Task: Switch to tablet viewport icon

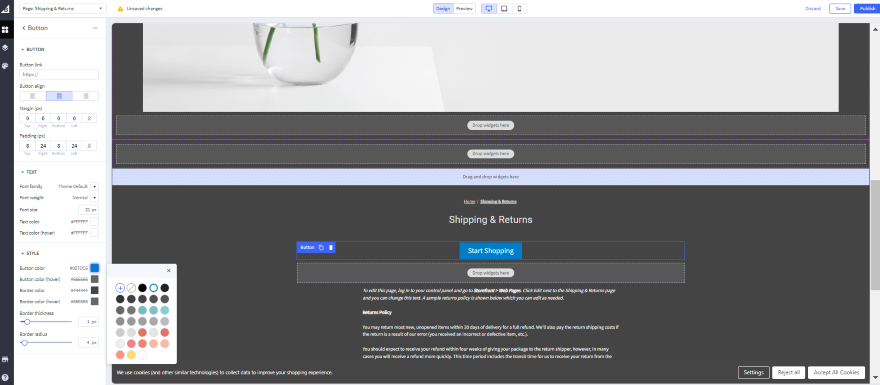Action: tap(504, 8)
